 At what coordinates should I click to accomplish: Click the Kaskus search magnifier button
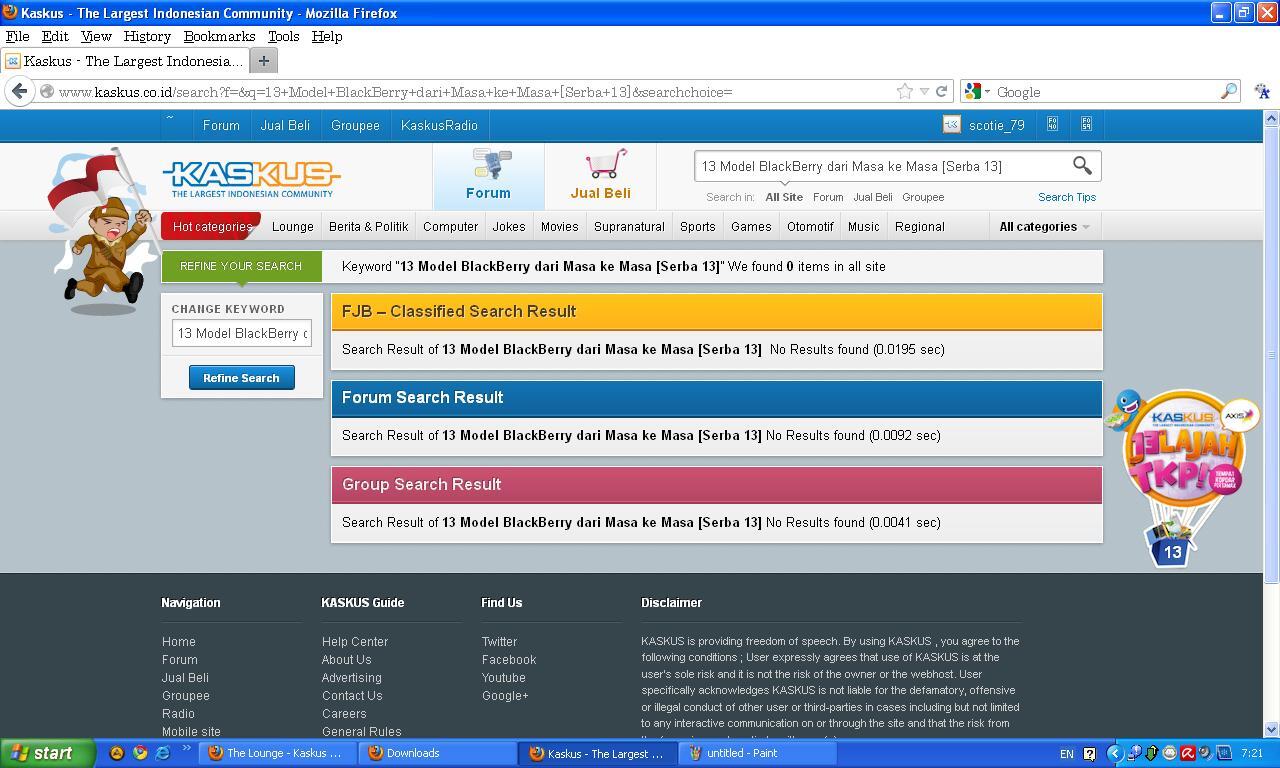tap(1082, 166)
